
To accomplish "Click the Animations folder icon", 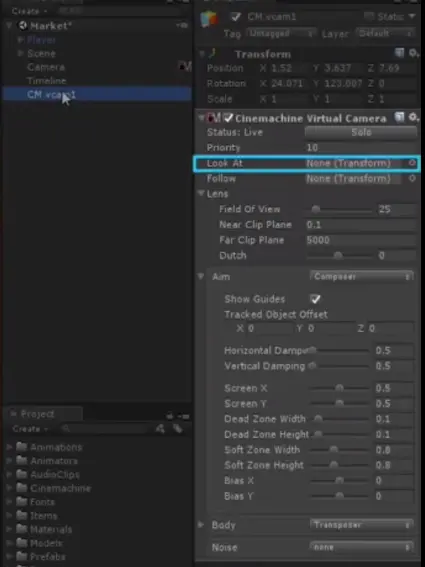I will [22, 447].
